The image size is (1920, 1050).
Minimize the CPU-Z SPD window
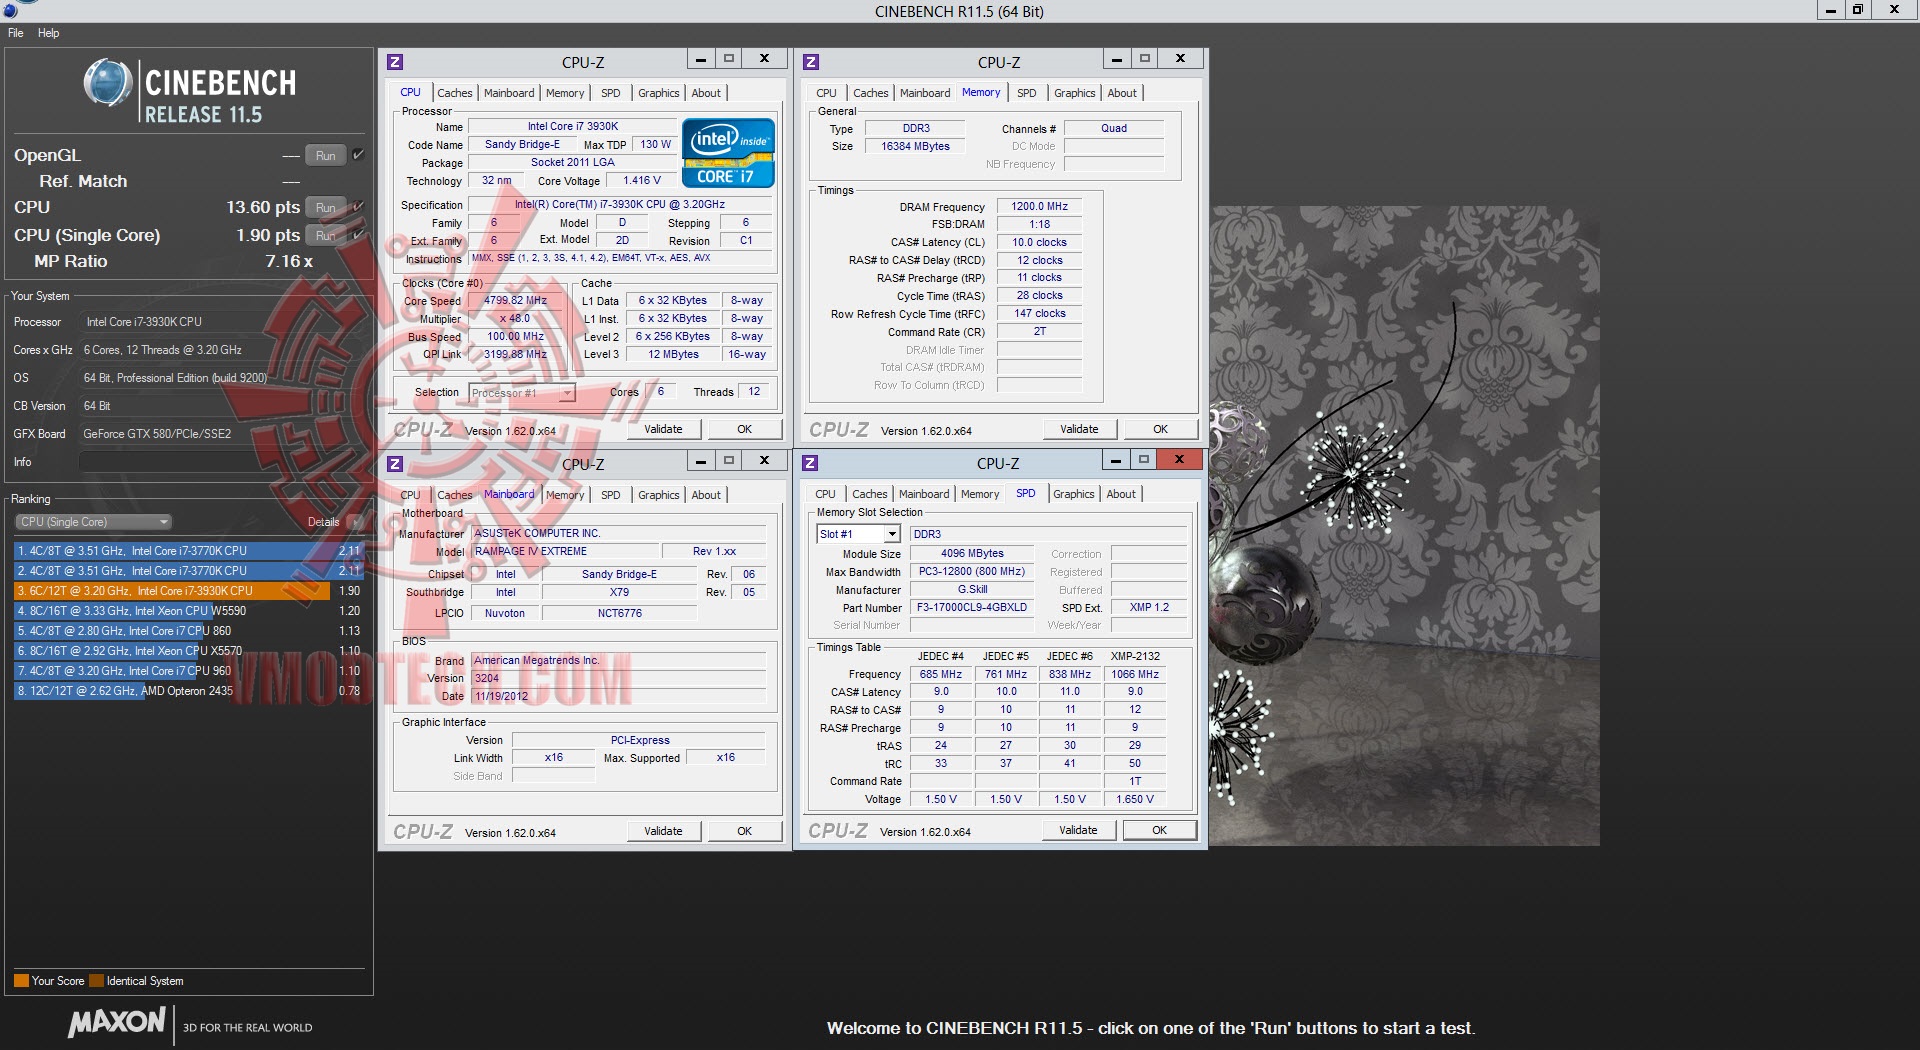[1115, 460]
